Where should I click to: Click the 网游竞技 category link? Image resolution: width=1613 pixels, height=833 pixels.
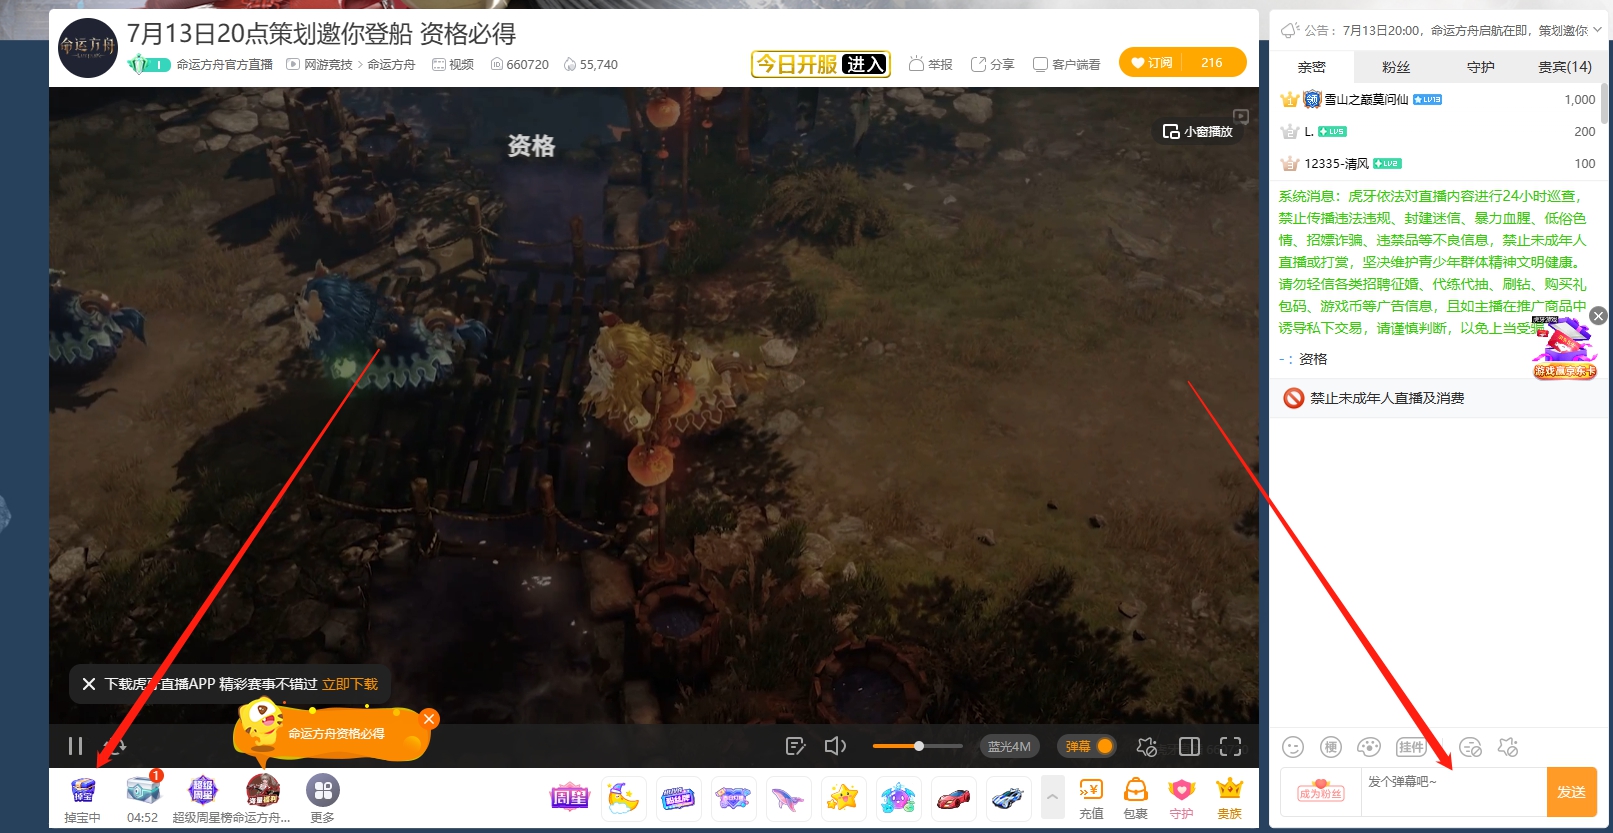(x=328, y=64)
